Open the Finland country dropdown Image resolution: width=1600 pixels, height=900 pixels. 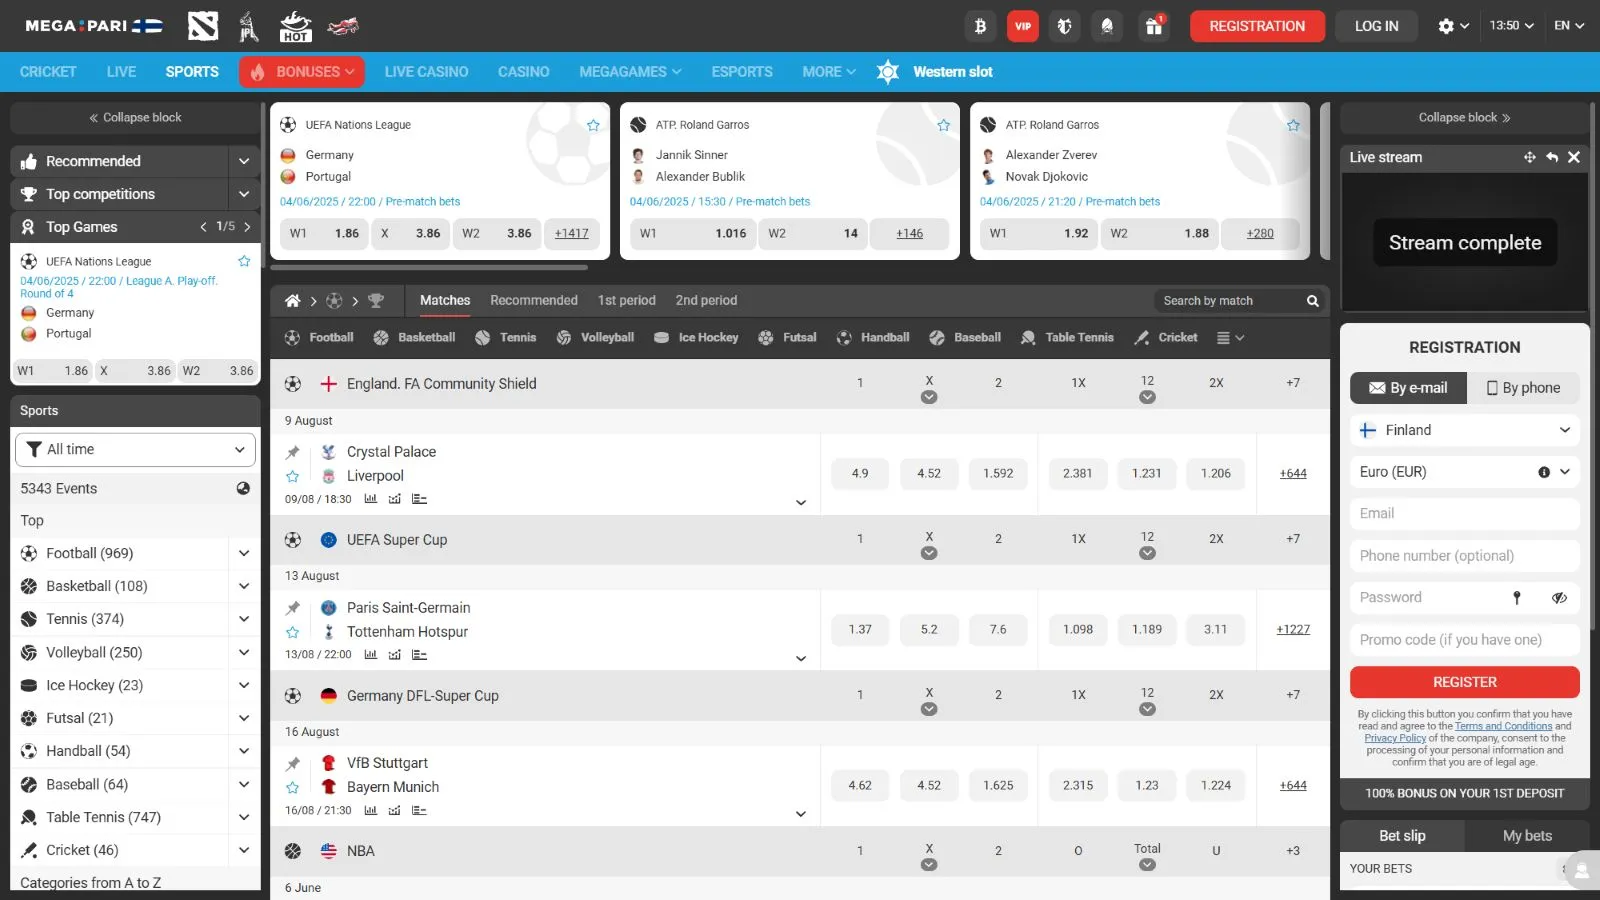click(1464, 430)
